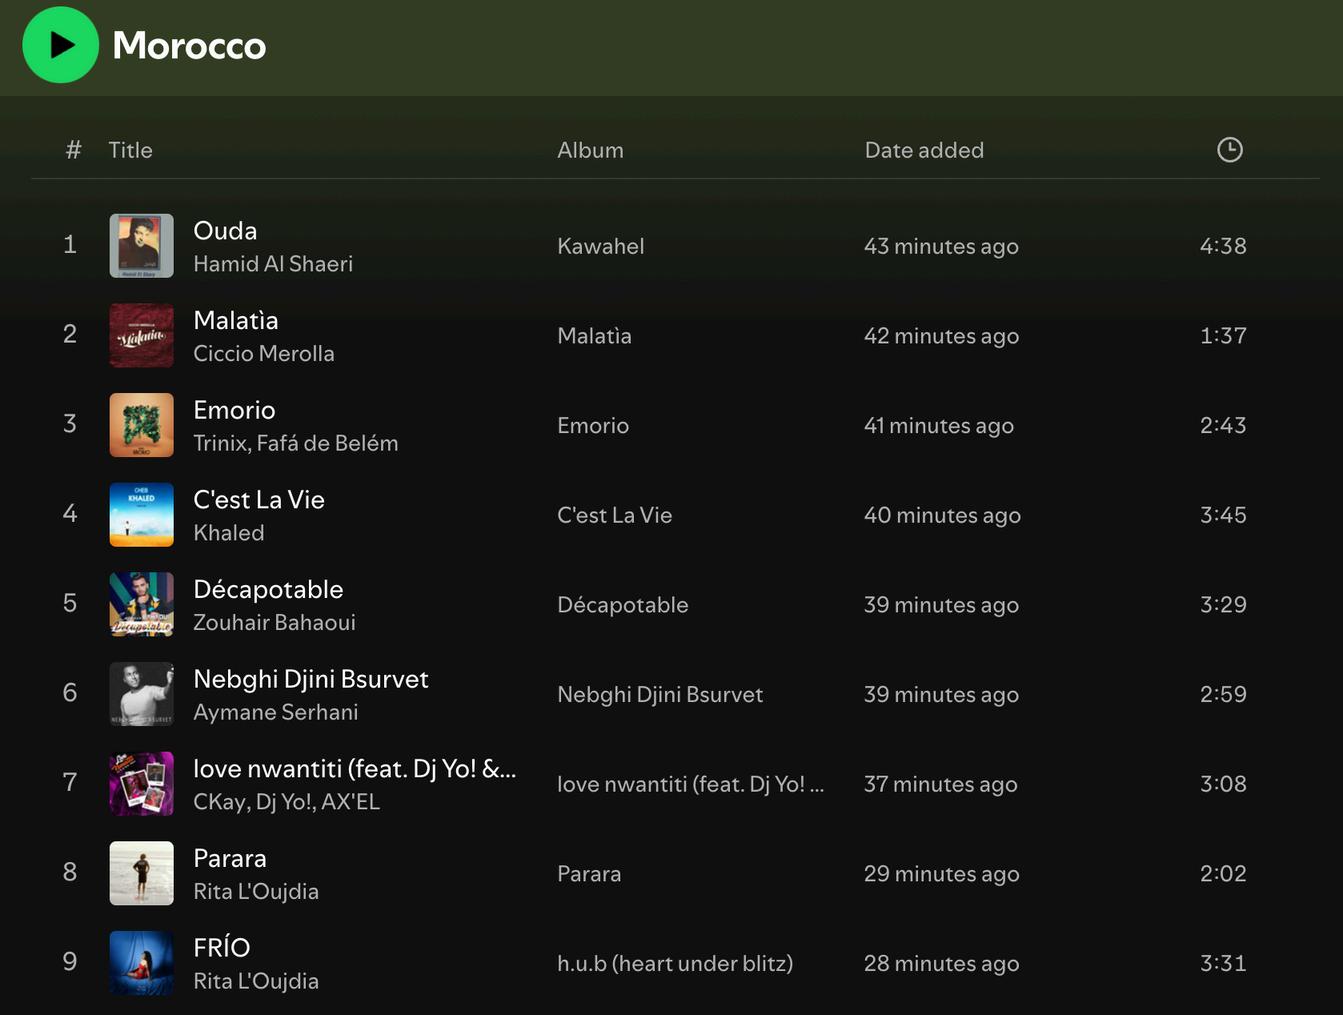Image resolution: width=1343 pixels, height=1015 pixels.
Task: Open the C'est La Vie album link
Action: coord(615,515)
